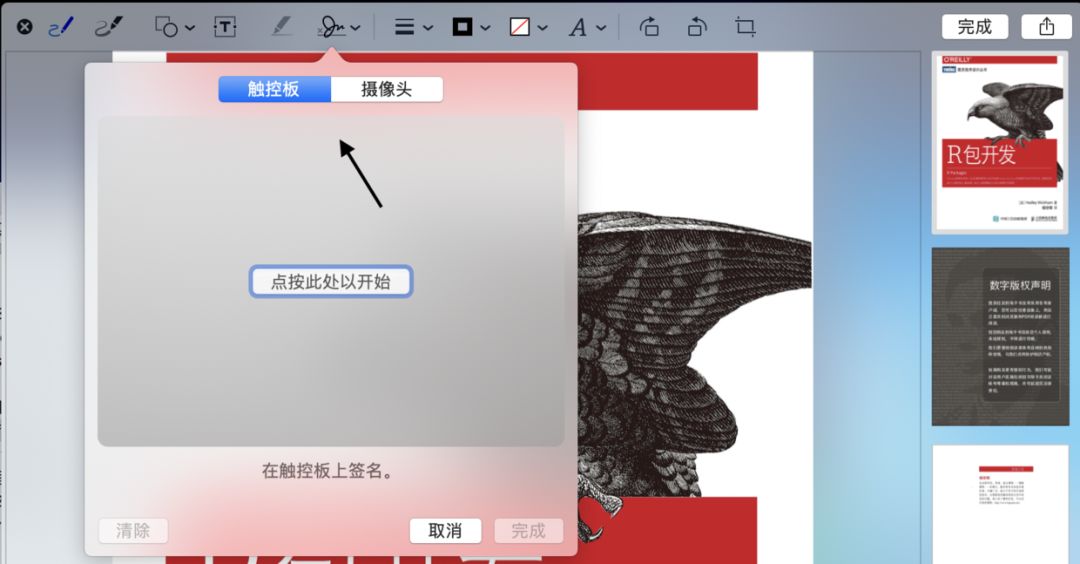The width and height of the screenshot is (1080, 564).
Task: Click the 完成 button in signature popup
Action: point(528,531)
